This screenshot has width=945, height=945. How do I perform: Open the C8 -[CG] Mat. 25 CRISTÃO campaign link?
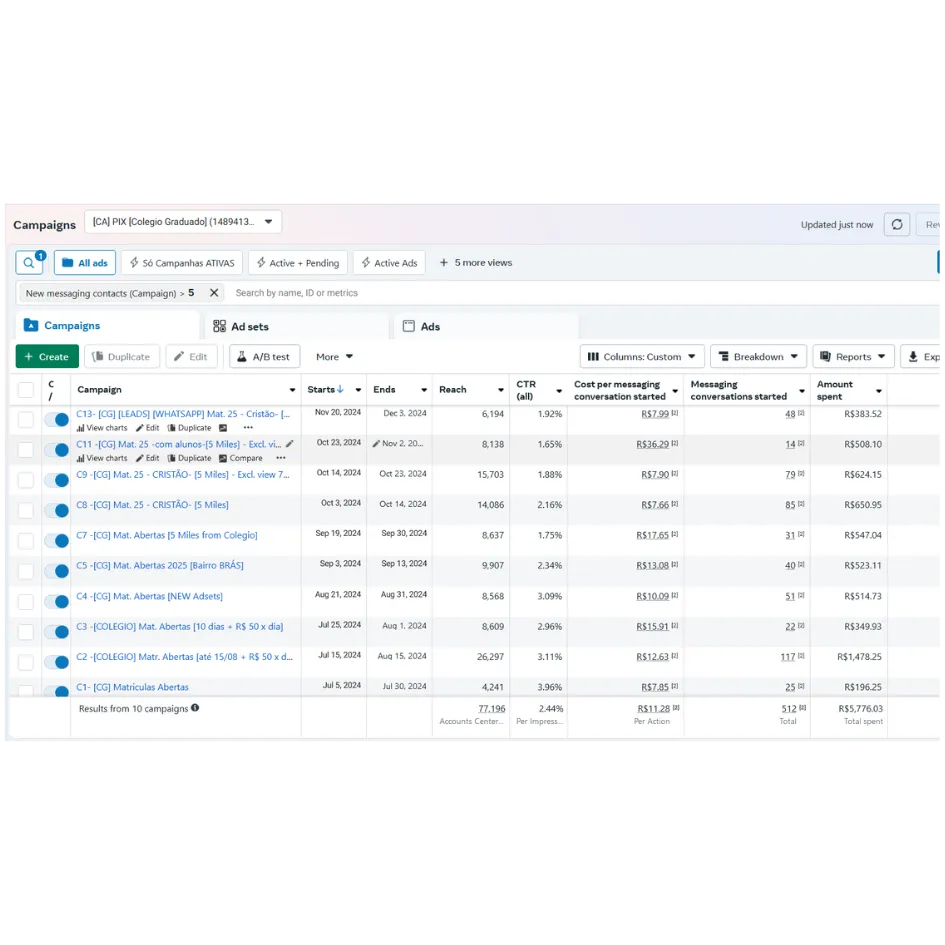[152, 504]
